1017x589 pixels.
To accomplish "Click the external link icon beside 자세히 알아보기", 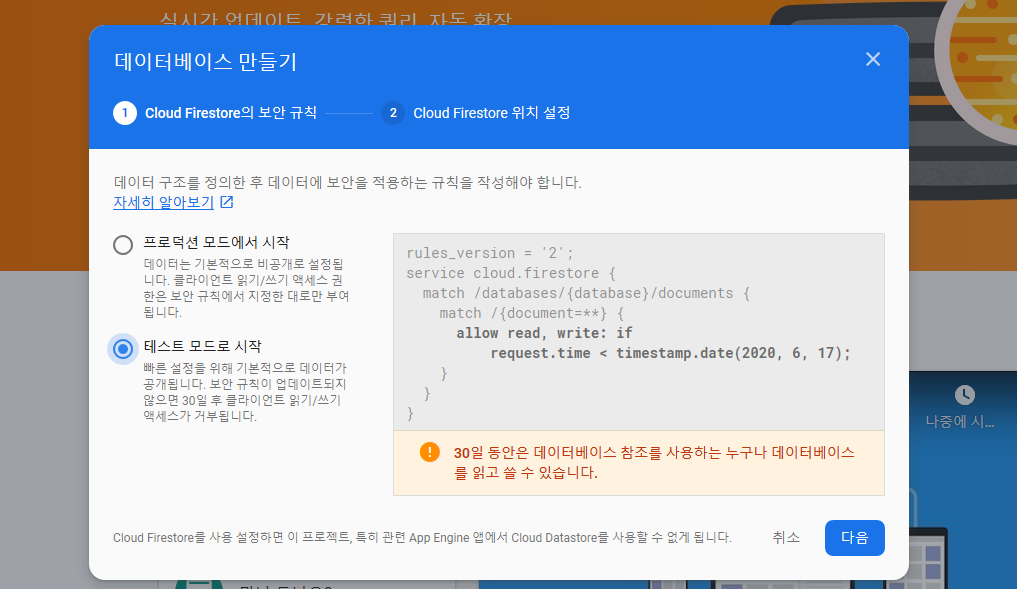I will point(226,202).
